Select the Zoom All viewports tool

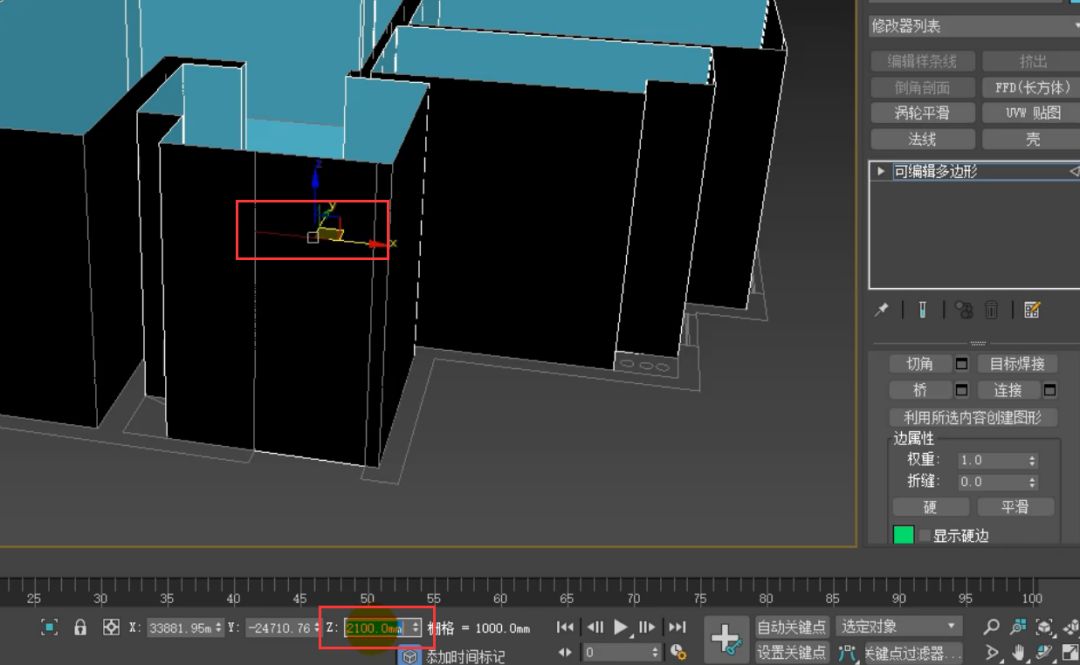[1017, 626]
